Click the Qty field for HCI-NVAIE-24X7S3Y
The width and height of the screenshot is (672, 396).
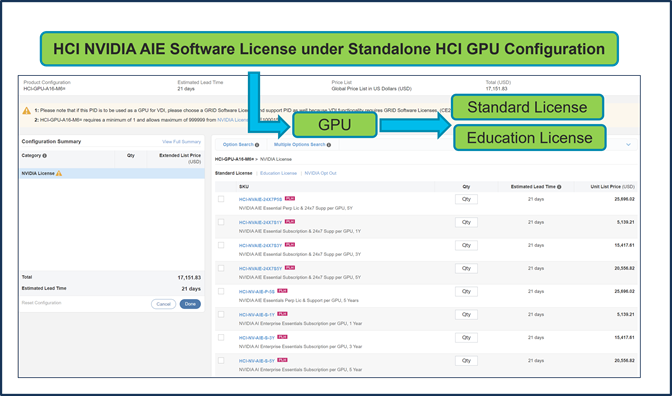(466, 246)
